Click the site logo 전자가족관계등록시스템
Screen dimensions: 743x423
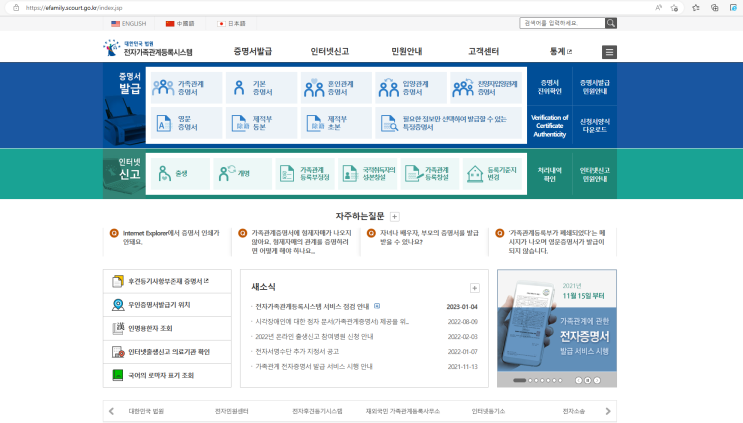[148, 48]
